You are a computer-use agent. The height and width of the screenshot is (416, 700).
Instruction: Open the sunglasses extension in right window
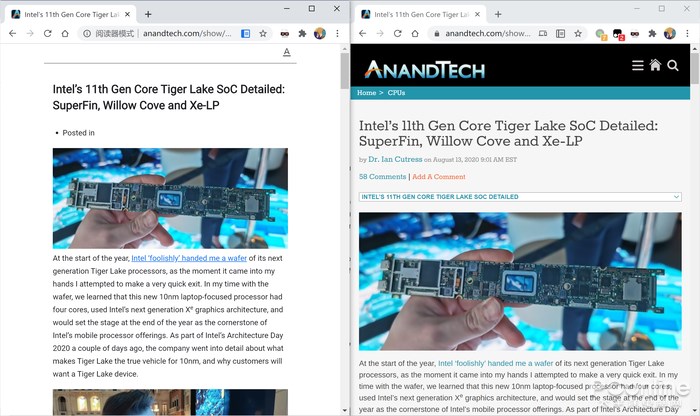(635, 33)
